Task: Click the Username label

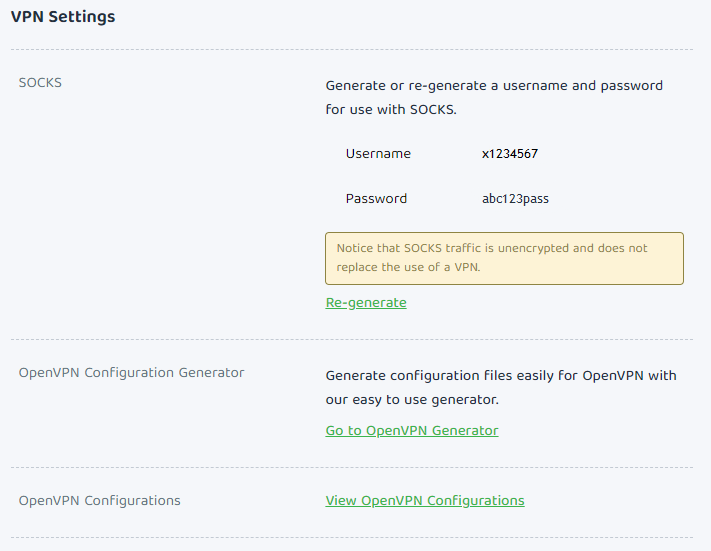Action: click(378, 154)
